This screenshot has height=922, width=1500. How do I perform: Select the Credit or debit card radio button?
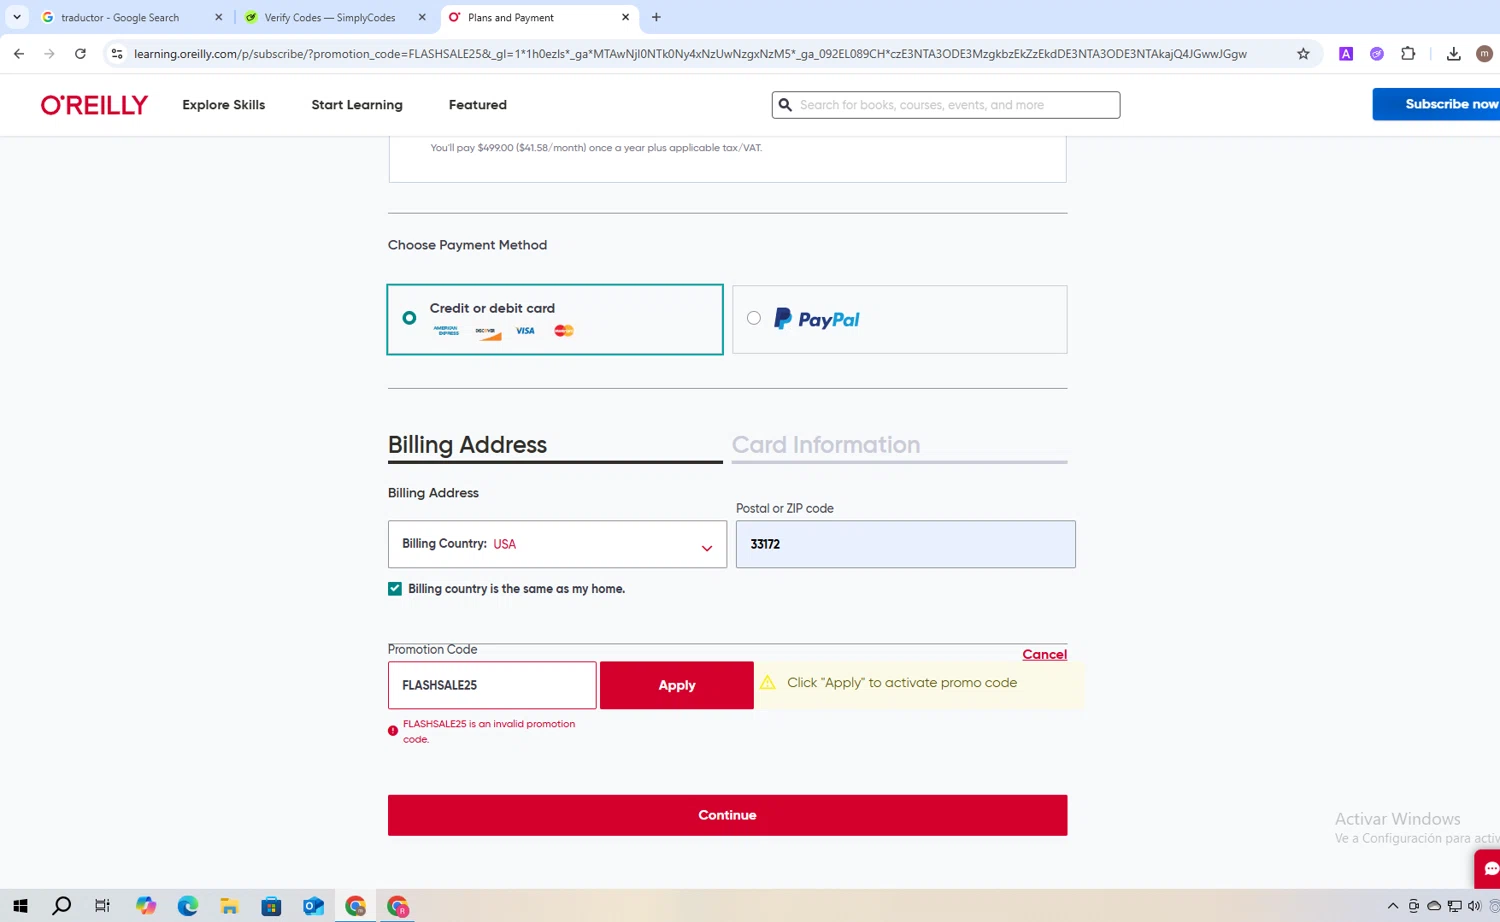tap(409, 318)
